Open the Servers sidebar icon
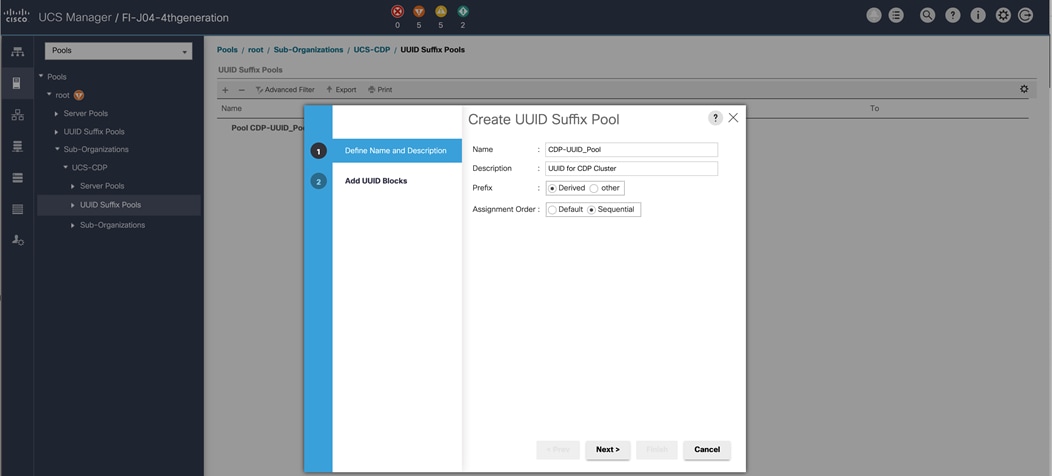The width and height of the screenshot is (1052, 476). coord(18,83)
